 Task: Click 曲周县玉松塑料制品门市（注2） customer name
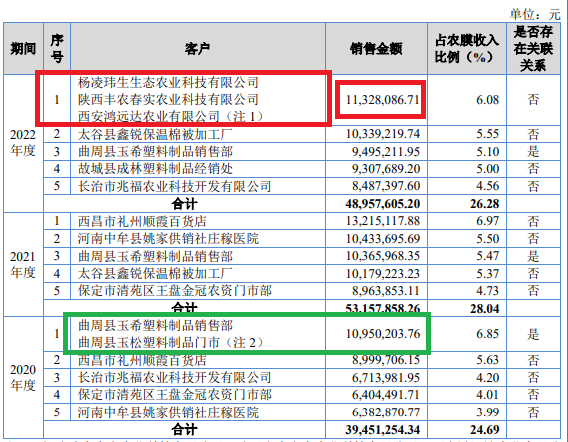pos(170,342)
